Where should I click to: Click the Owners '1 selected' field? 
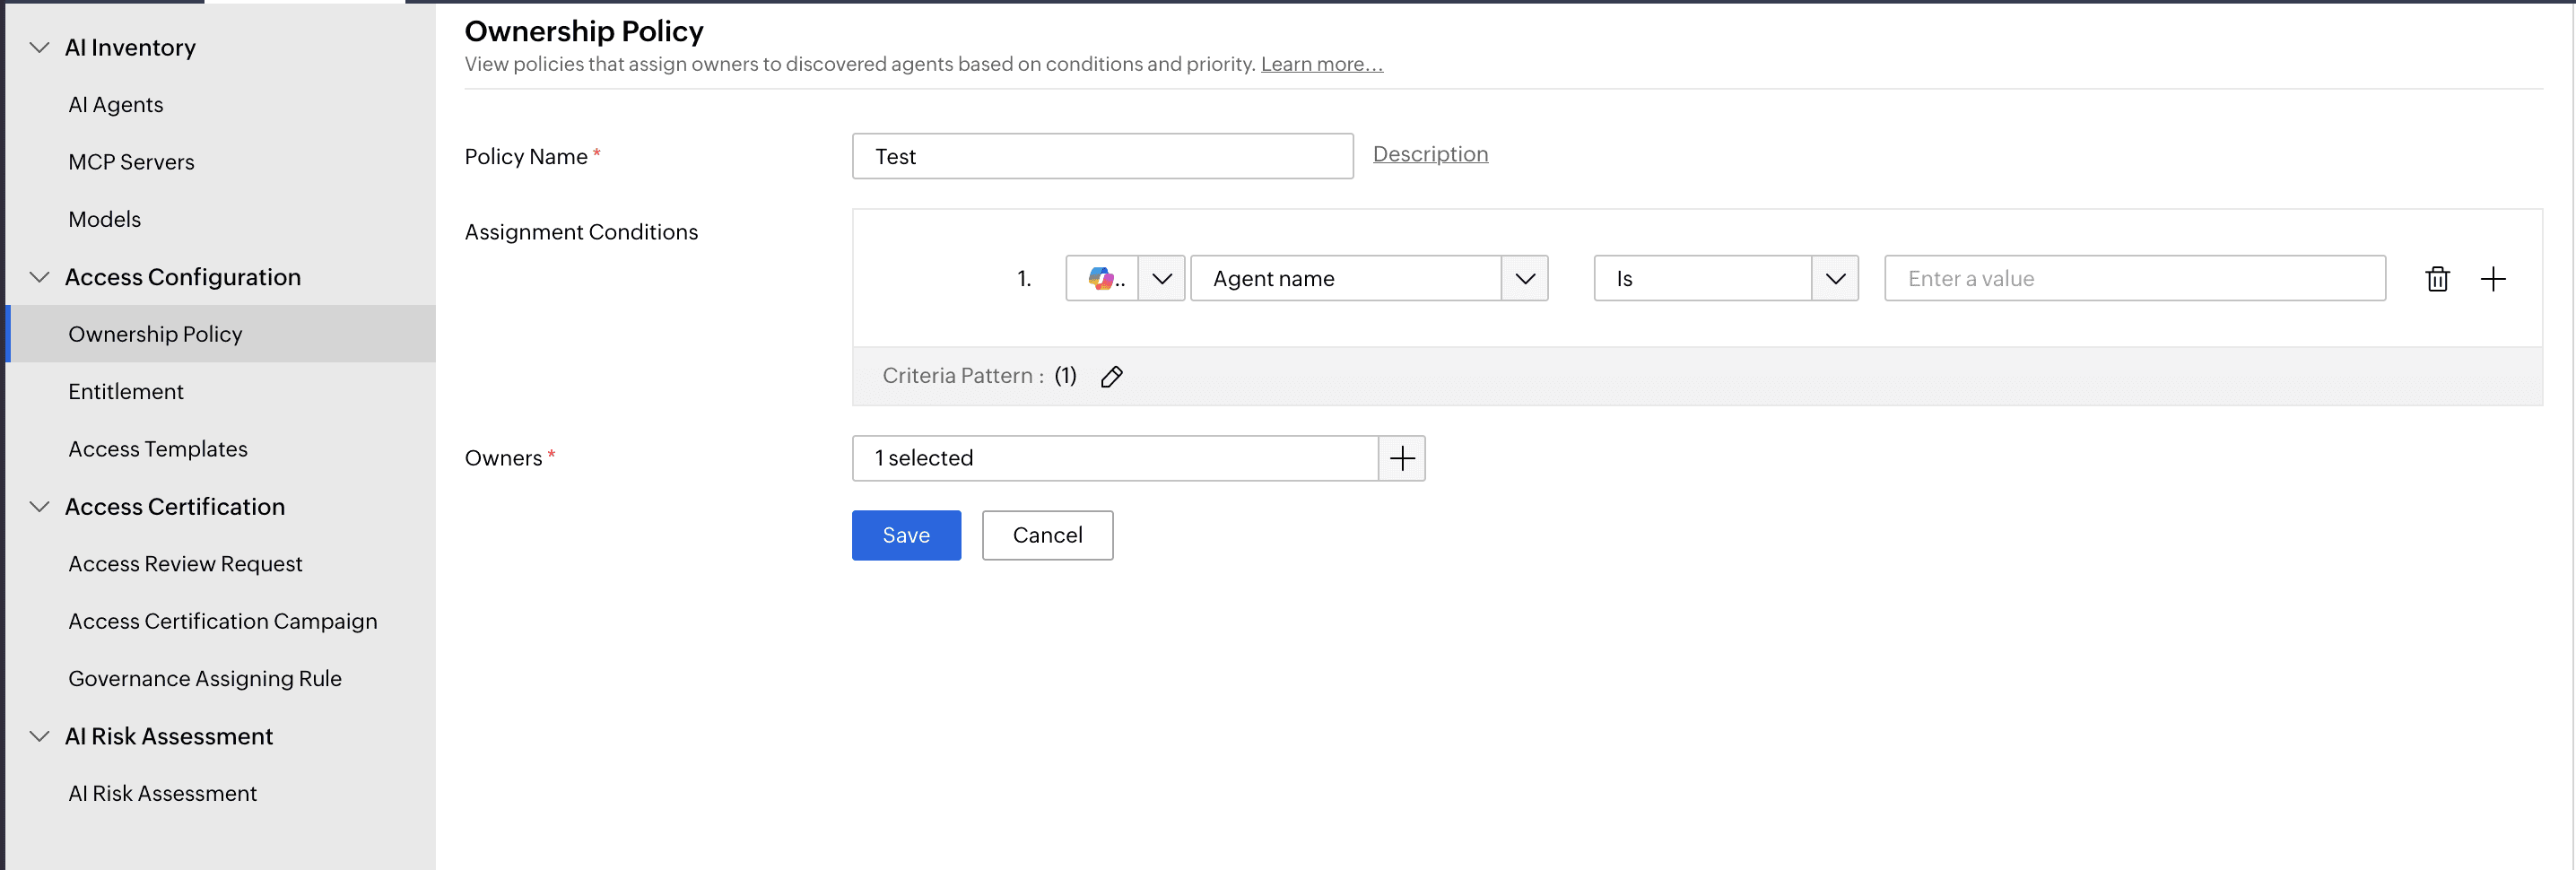1114,459
